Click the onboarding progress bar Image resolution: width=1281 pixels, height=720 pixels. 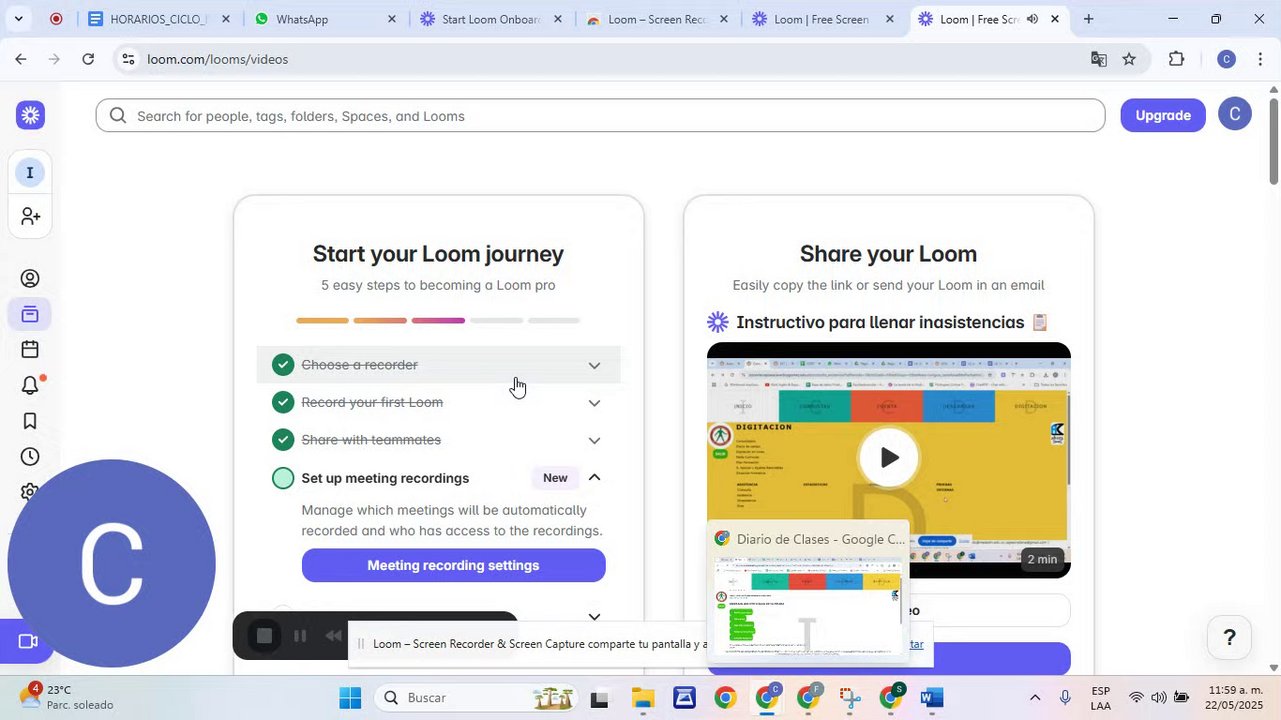pyautogui.click(x=438, y=320)
